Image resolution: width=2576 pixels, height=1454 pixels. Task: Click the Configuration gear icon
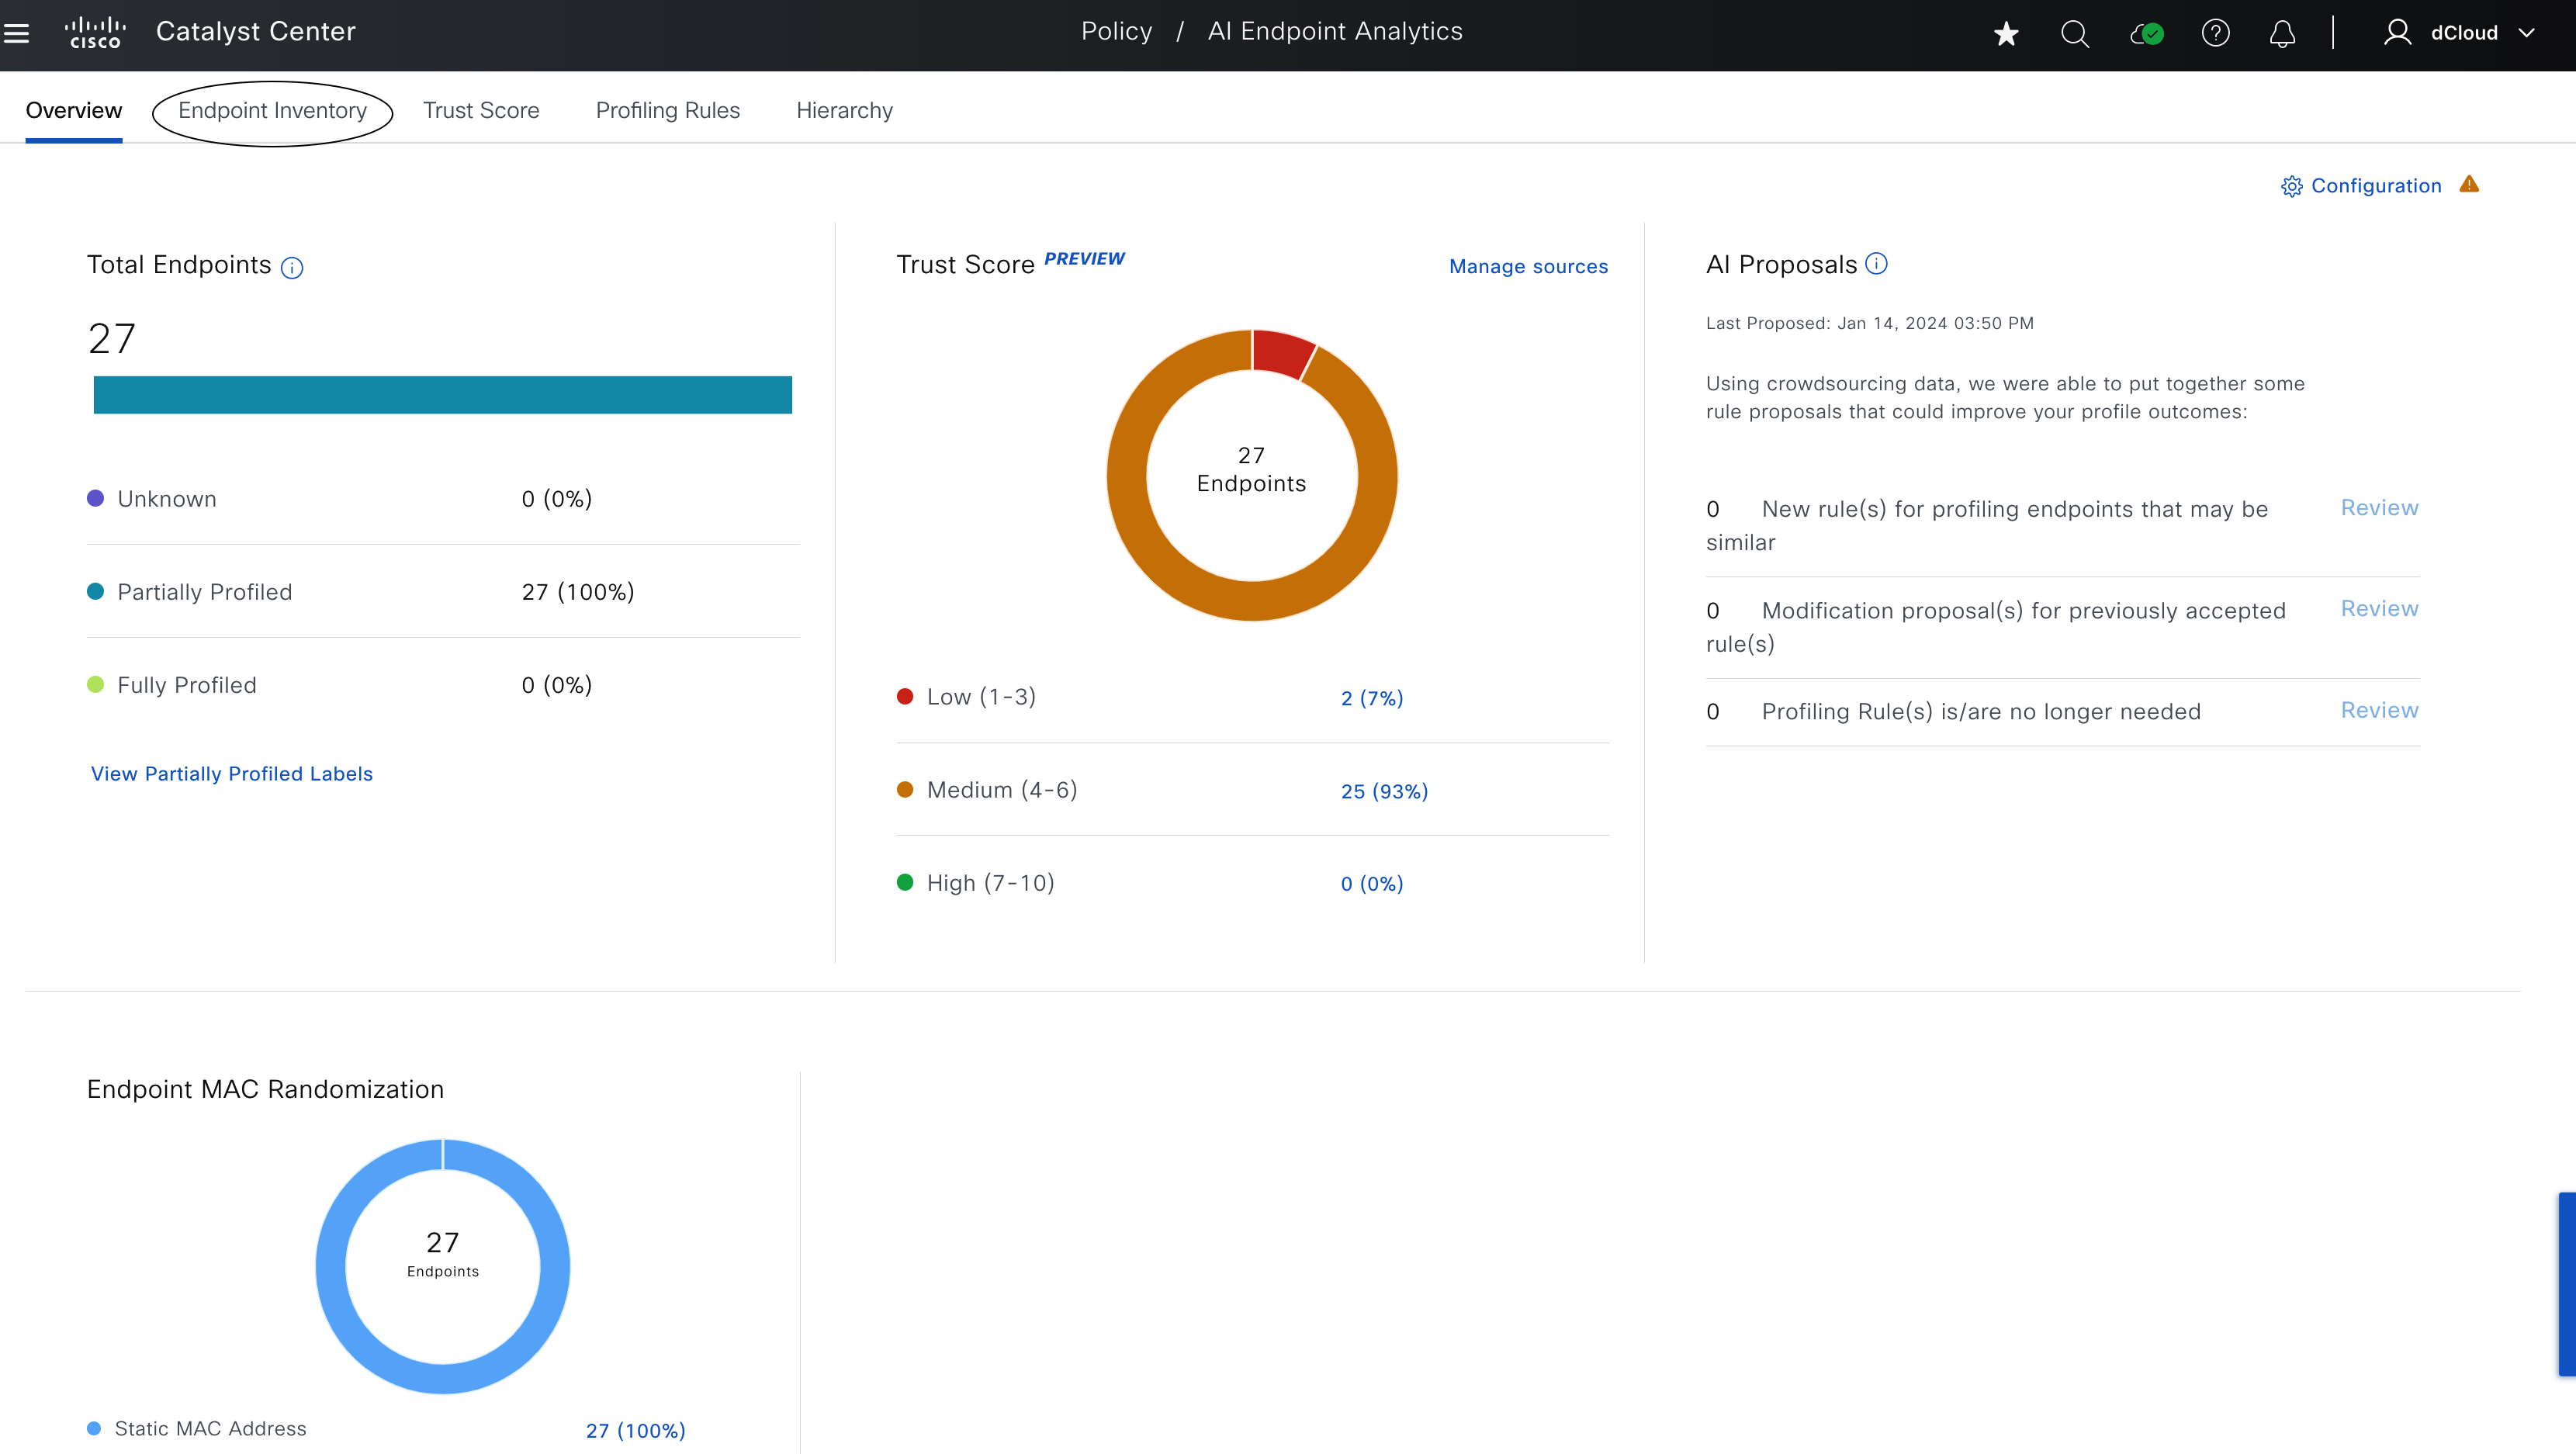click(2292, 186)
